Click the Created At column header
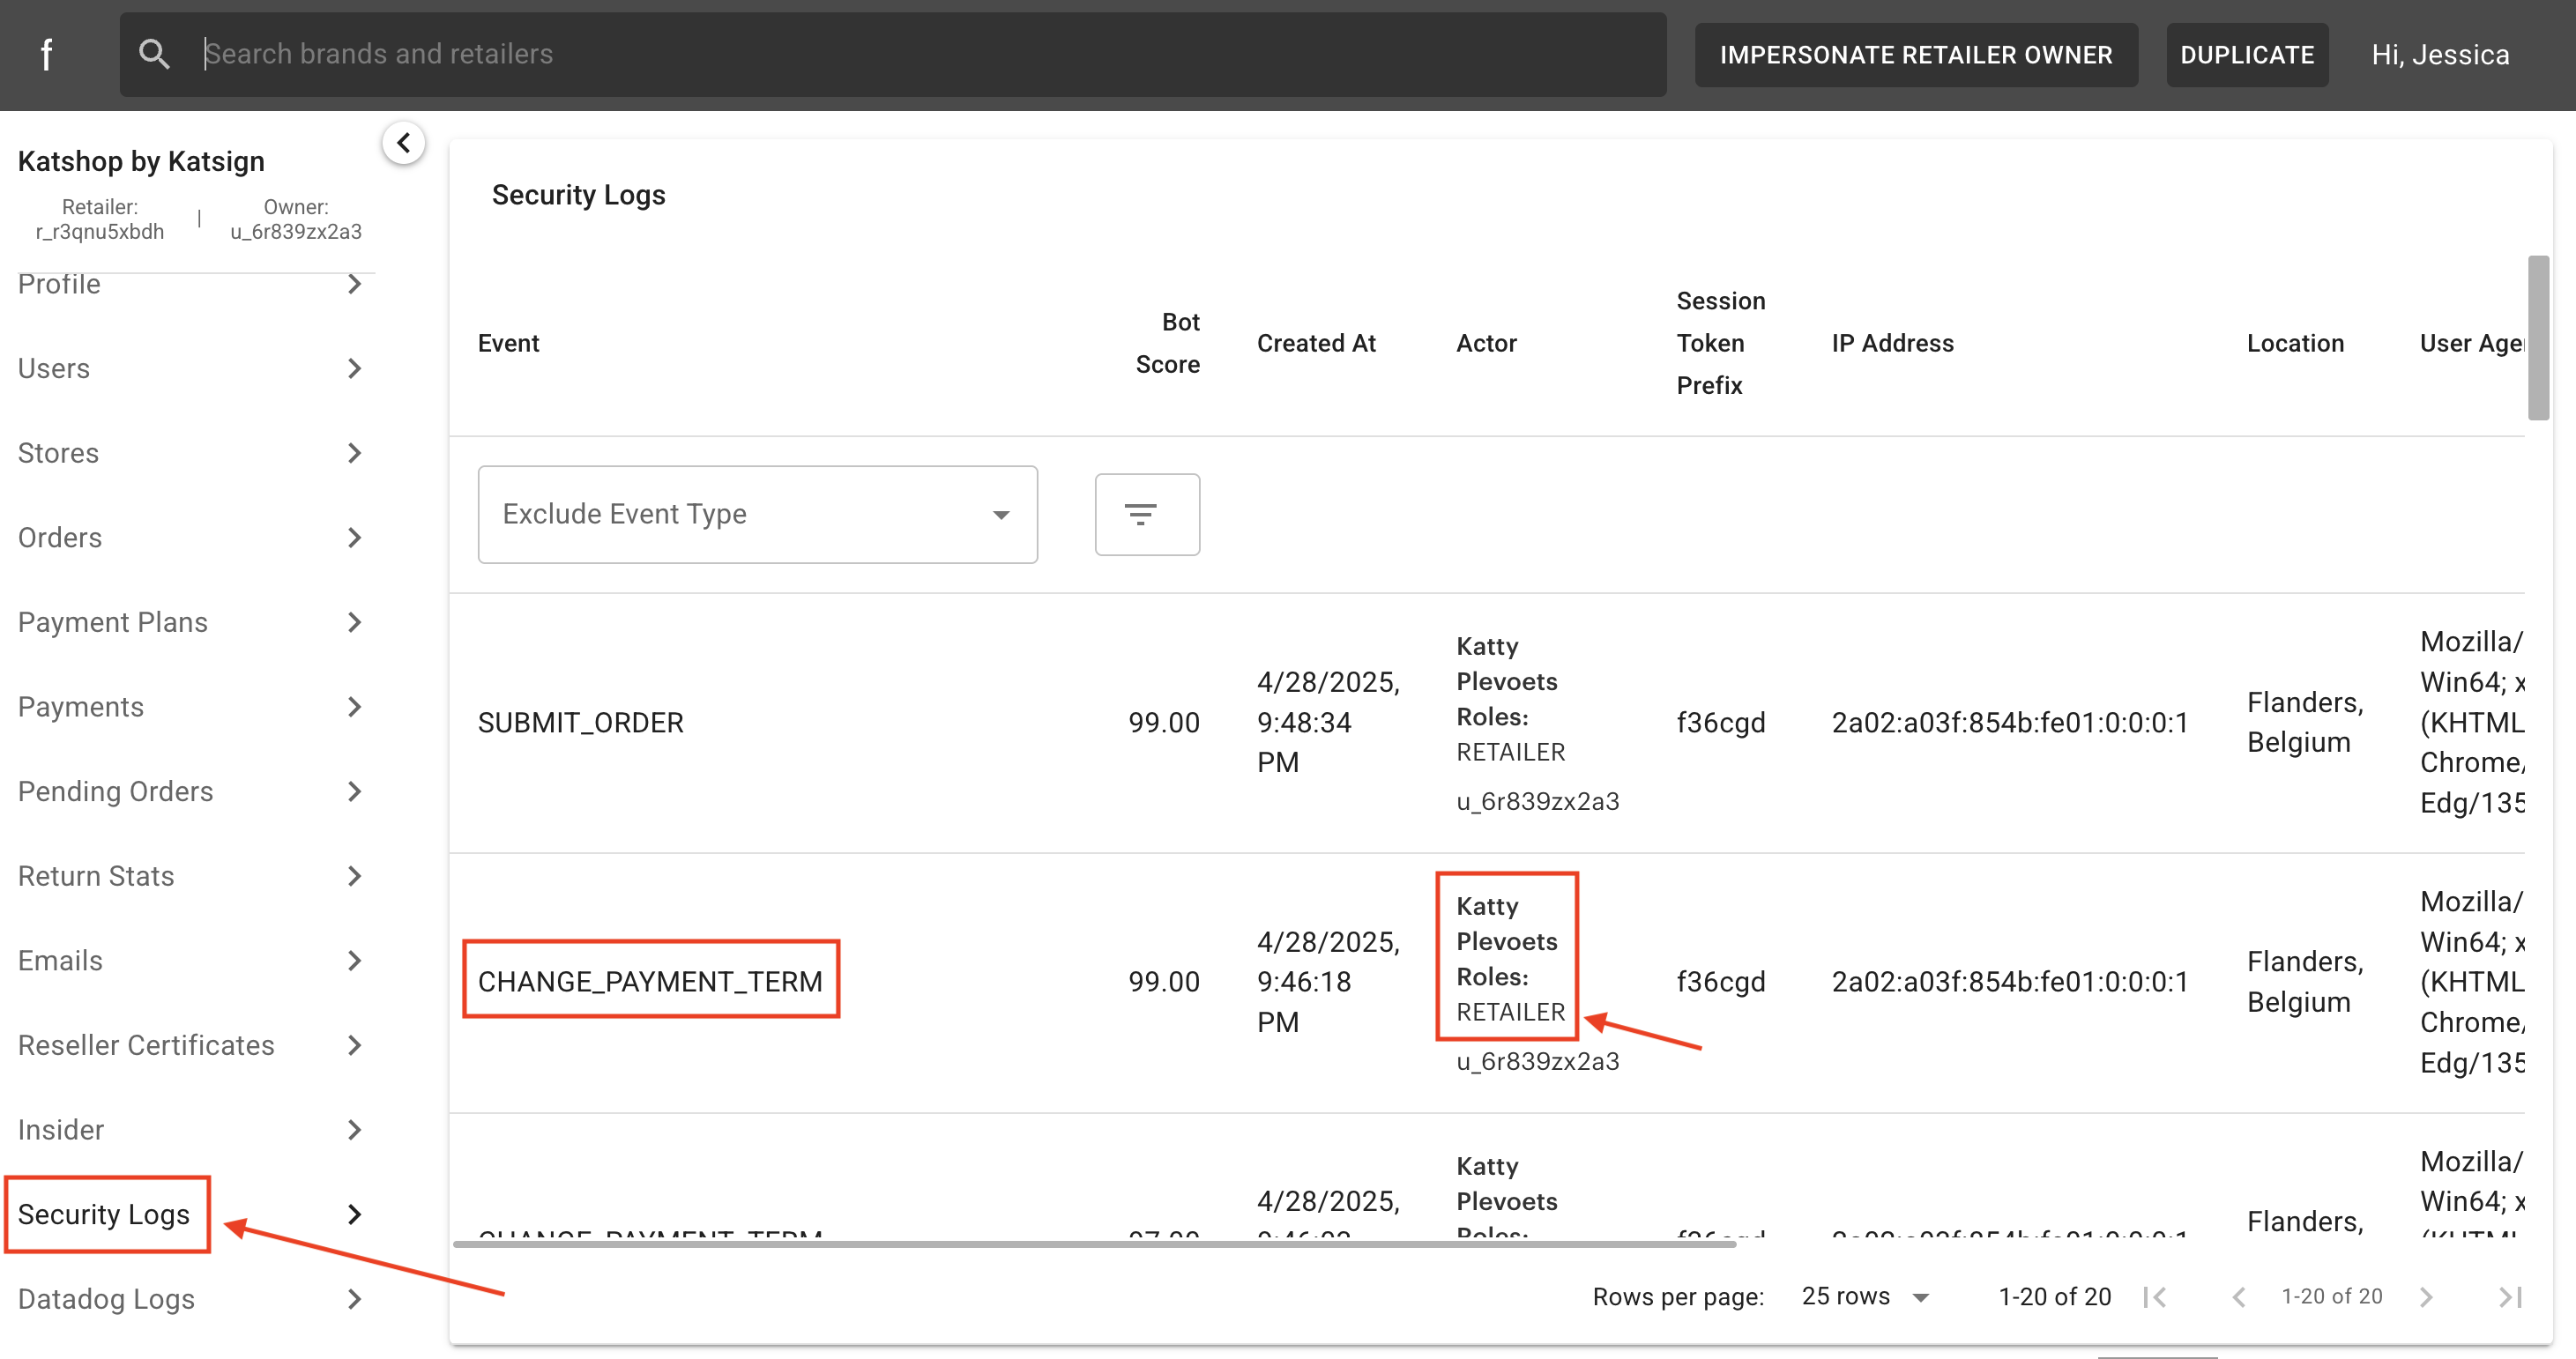 1316,343
